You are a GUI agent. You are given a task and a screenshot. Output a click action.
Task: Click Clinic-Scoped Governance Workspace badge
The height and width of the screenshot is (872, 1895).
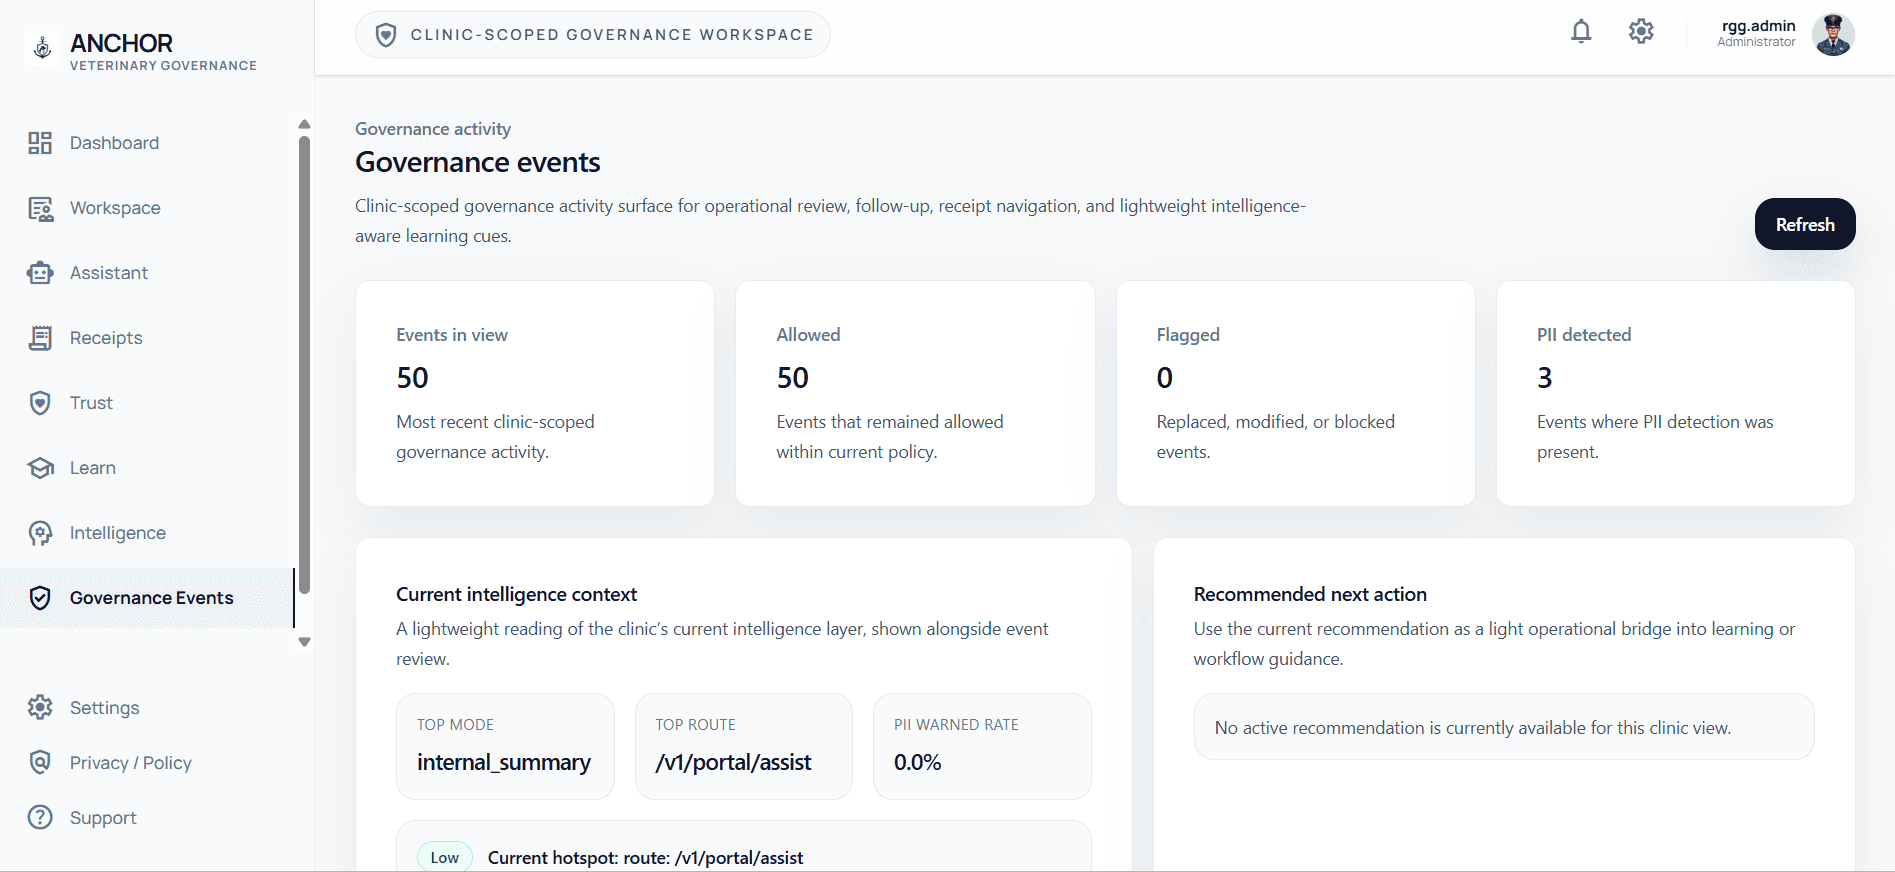[x=592, y=35]
